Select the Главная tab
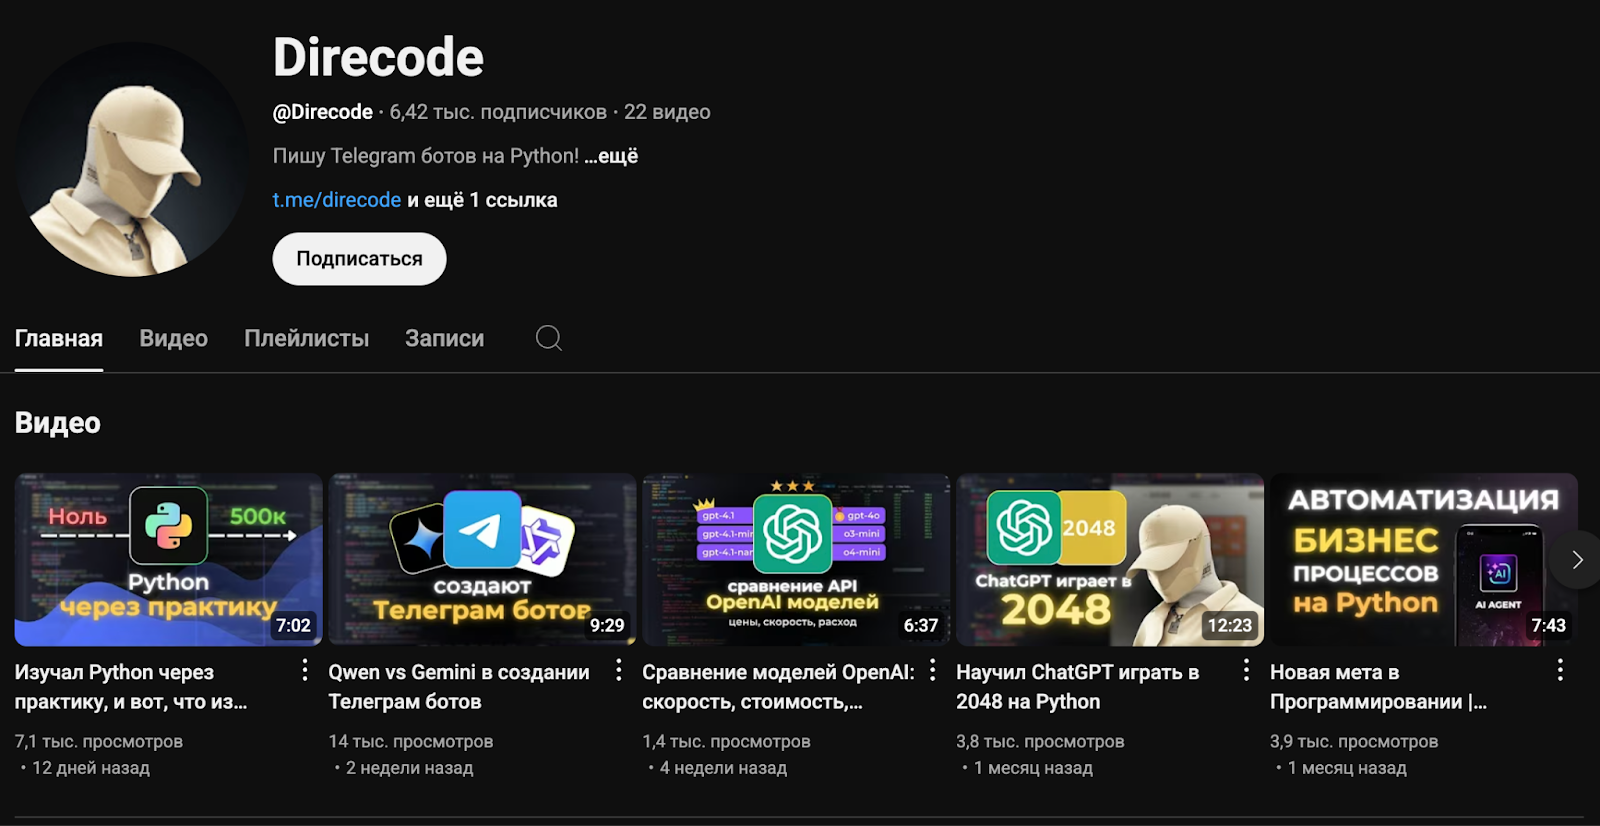The height and width of the screenshot is (826, 1600). (59, 339)
